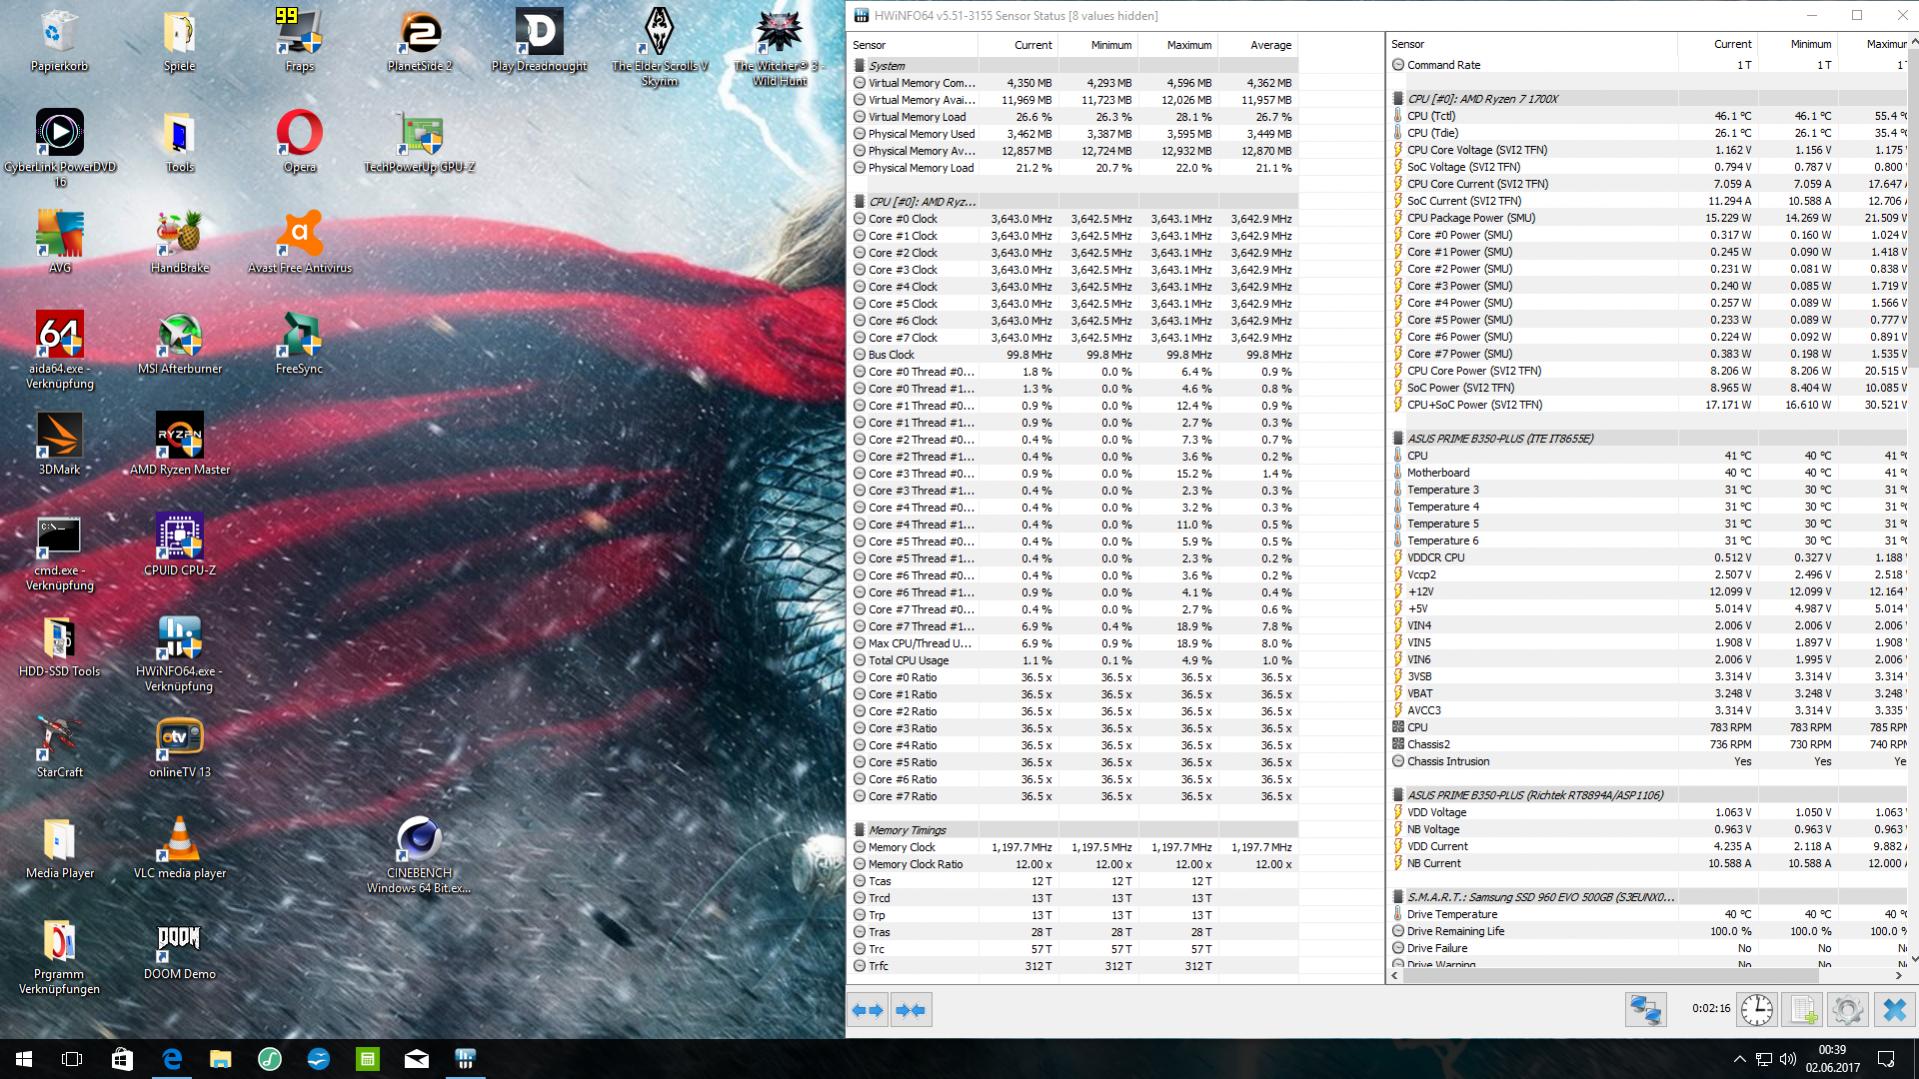
Task: Select the HandBrake desktop icon
Action: coord(179,242)
